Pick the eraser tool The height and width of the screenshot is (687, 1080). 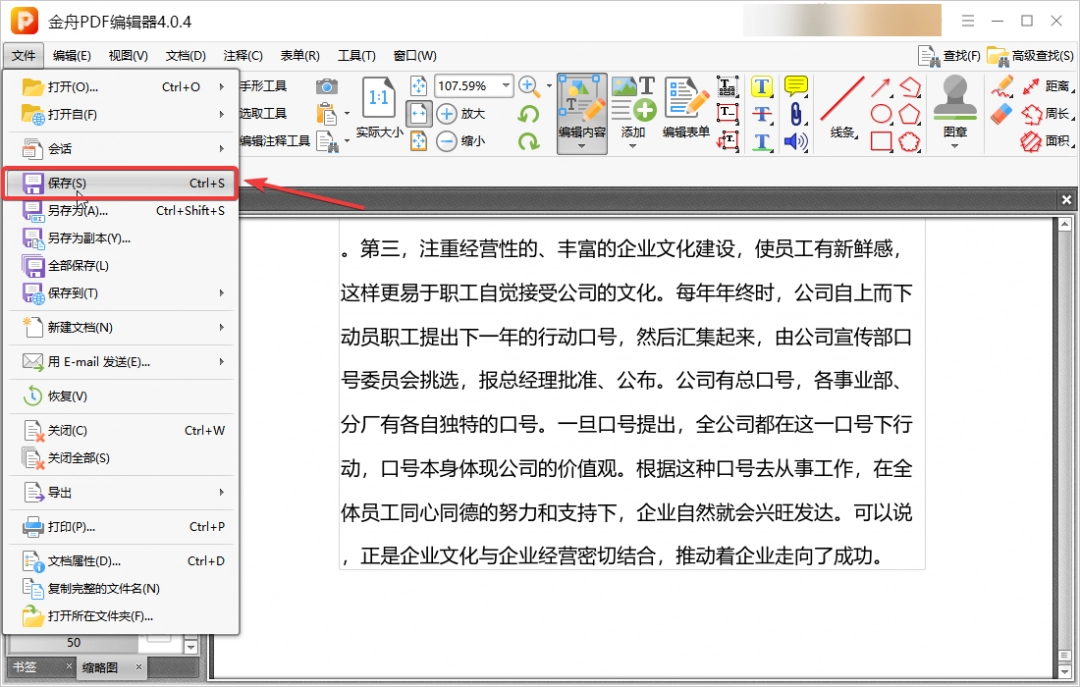(x=1001, y=112)
